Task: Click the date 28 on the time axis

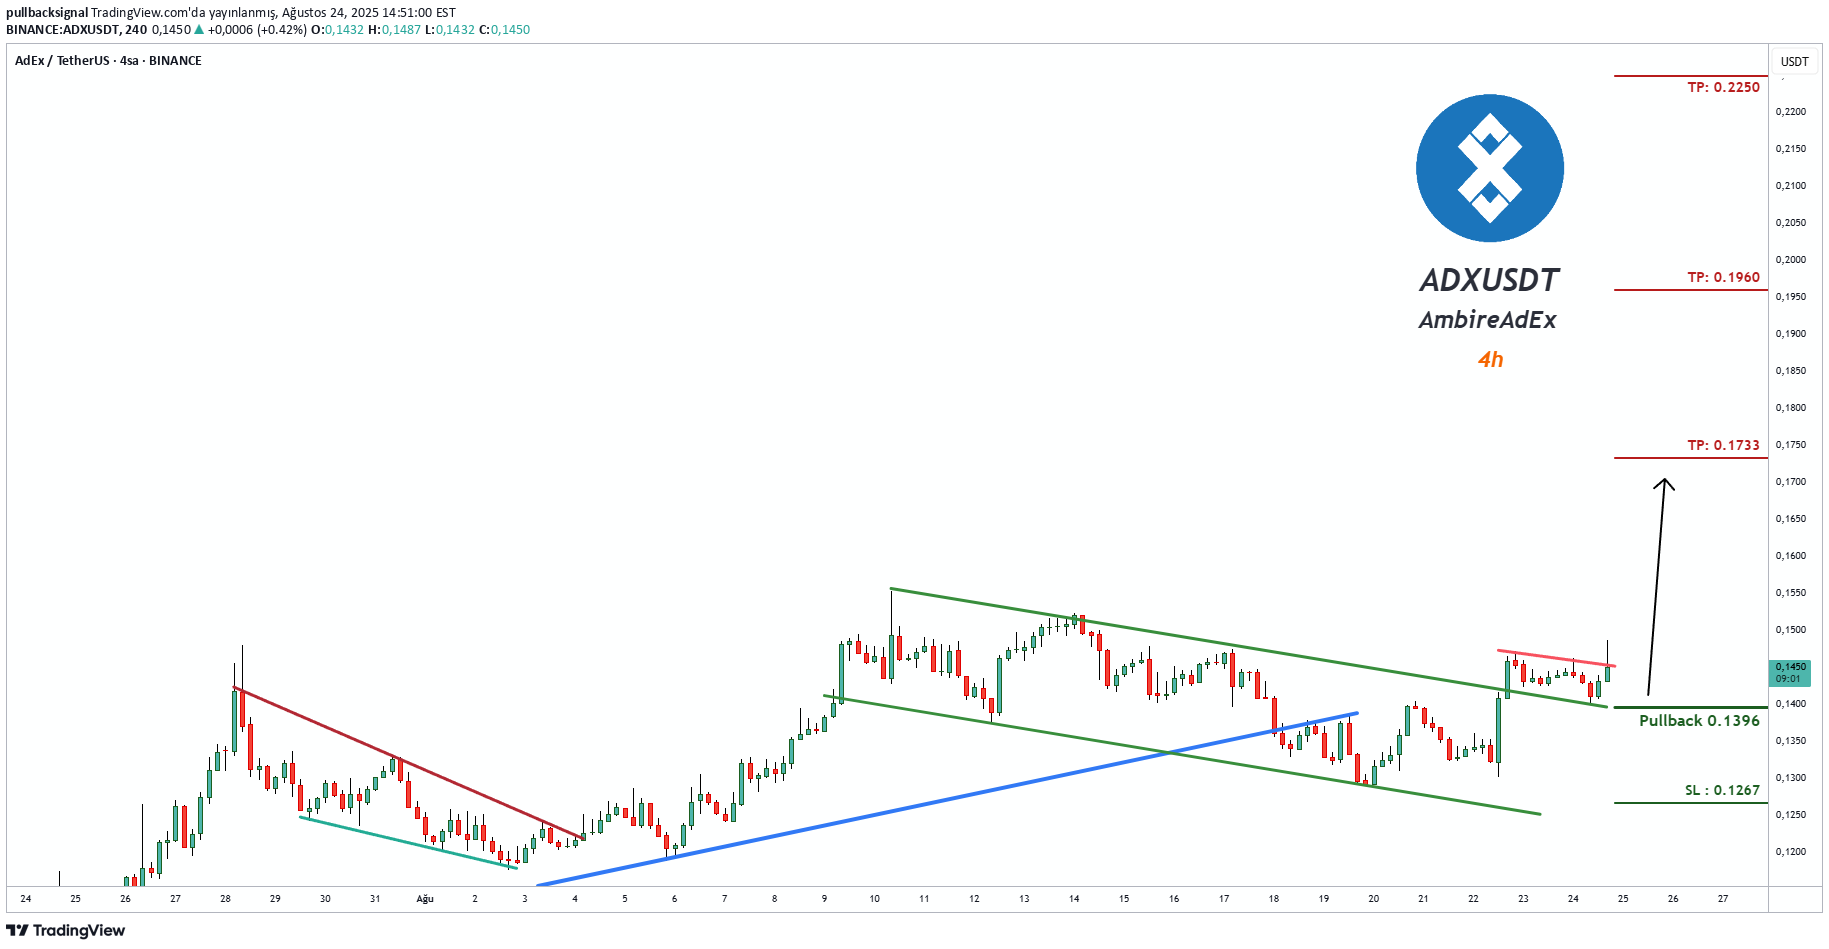Action: (225, 899)
